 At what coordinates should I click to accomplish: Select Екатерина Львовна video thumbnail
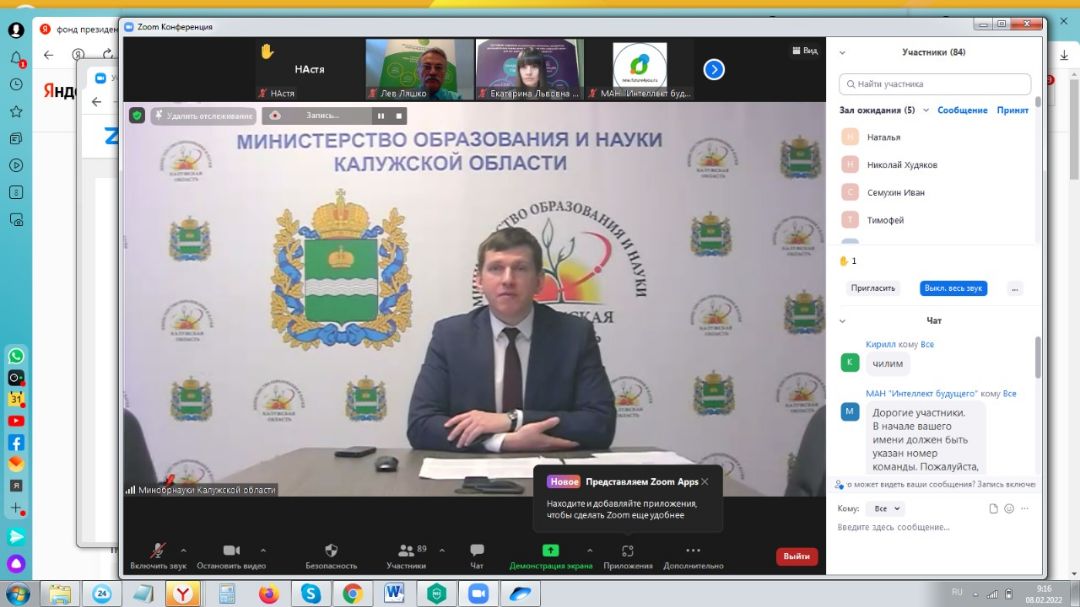tap(529, 70)
